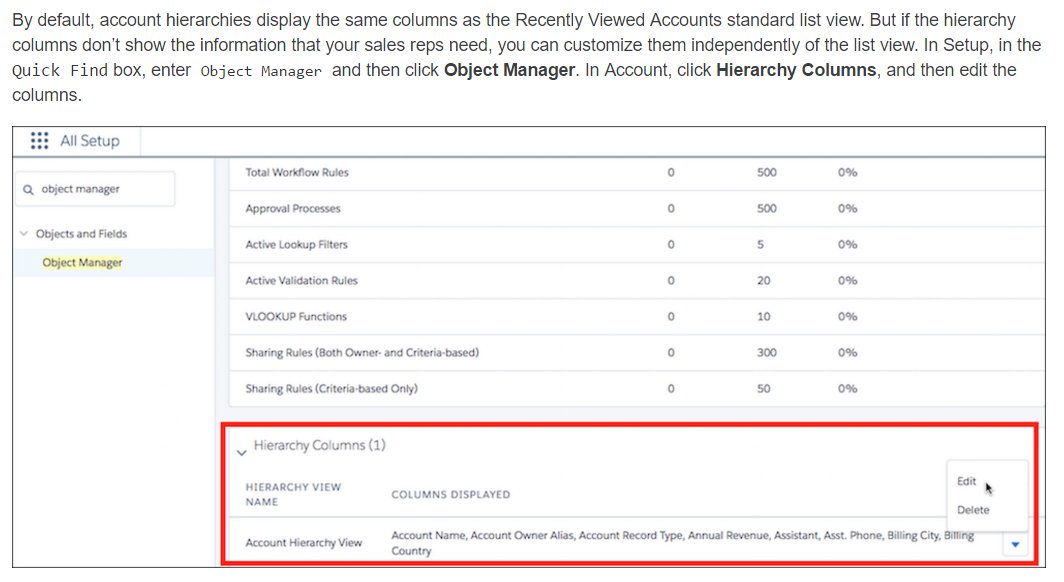Screen dimensions: 1064x582
Task: Click the search magnifier icon in Quick Find
Action: [x=28, y=190]
